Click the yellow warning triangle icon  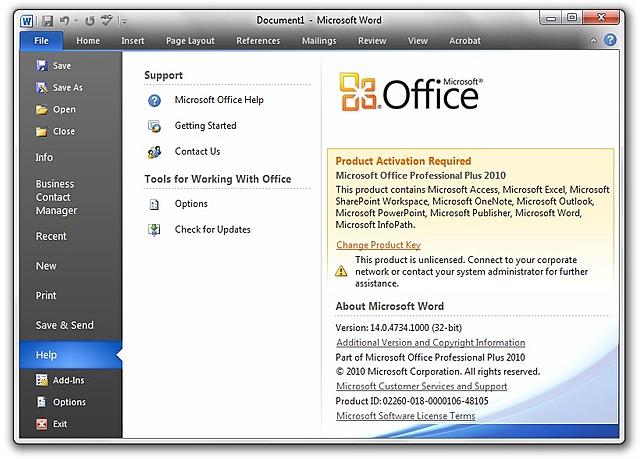[341, 271]
